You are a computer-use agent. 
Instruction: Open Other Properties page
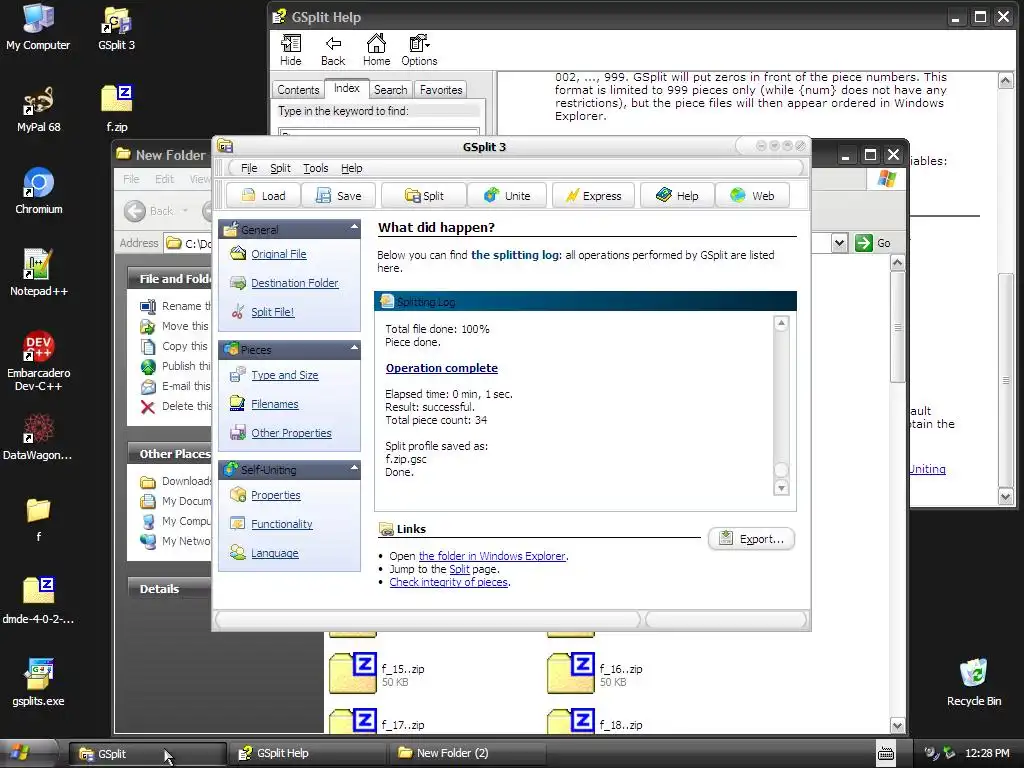pos(291,433)
